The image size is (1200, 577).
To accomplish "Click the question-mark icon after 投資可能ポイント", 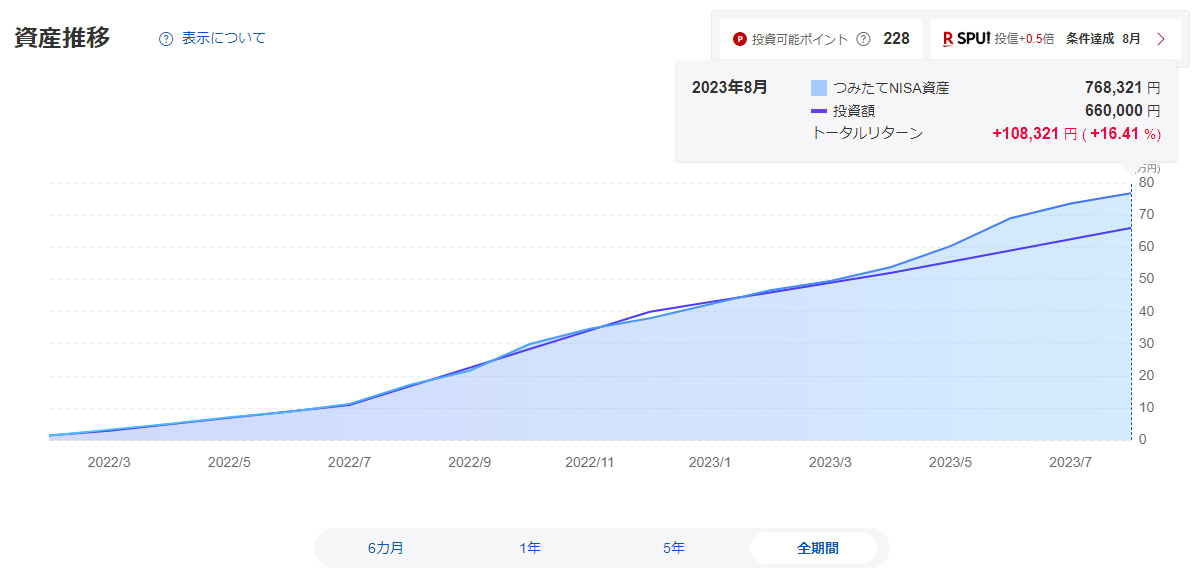I will (864, 39).
